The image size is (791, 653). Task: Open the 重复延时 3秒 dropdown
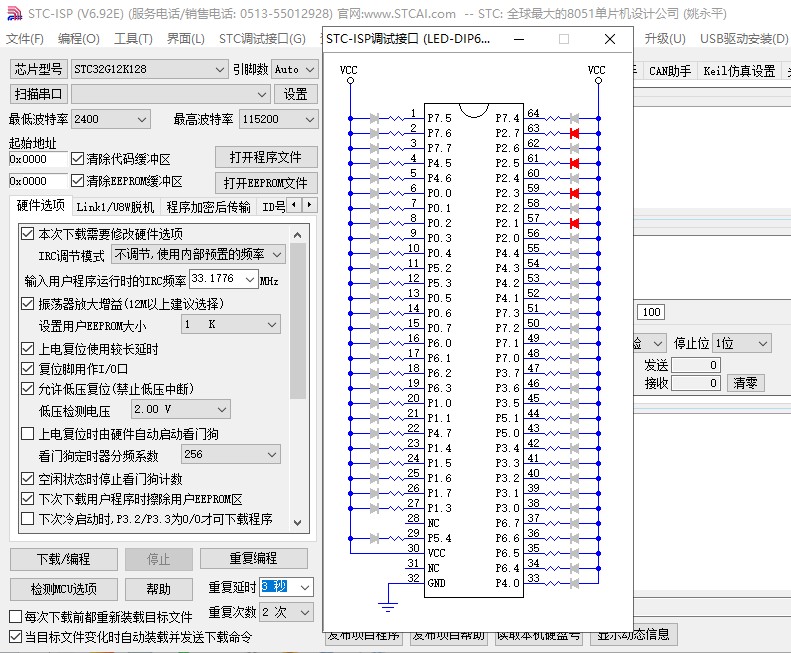(286, 587)
